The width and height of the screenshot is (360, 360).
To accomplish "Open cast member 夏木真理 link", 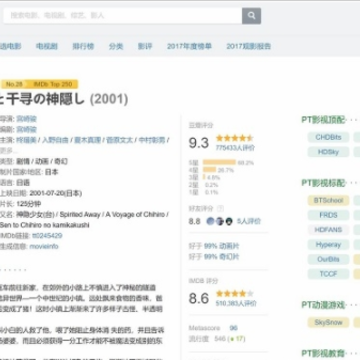I will click(x=87, y=140).
